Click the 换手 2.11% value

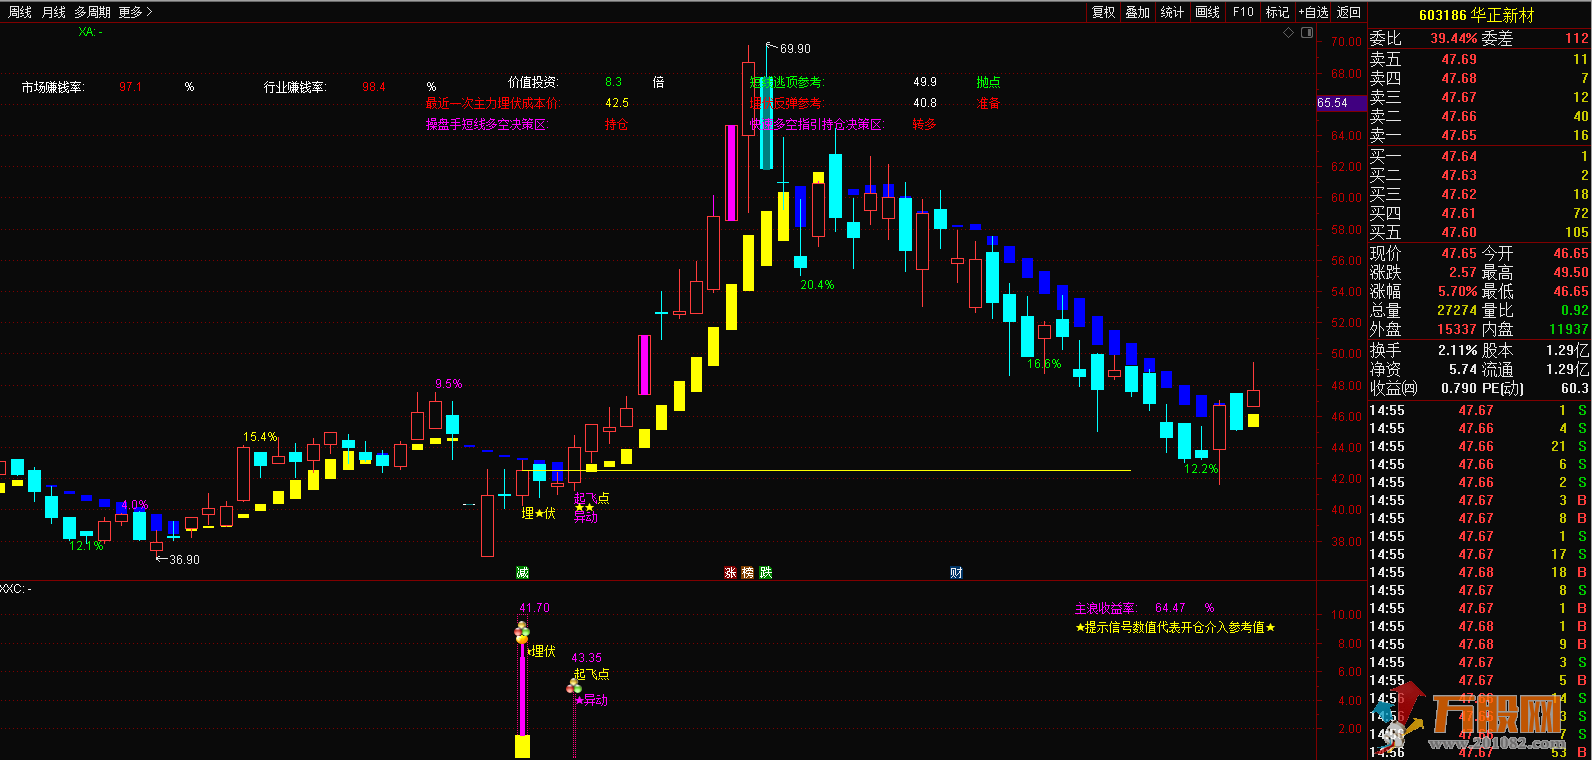(x=1457, y=351)
